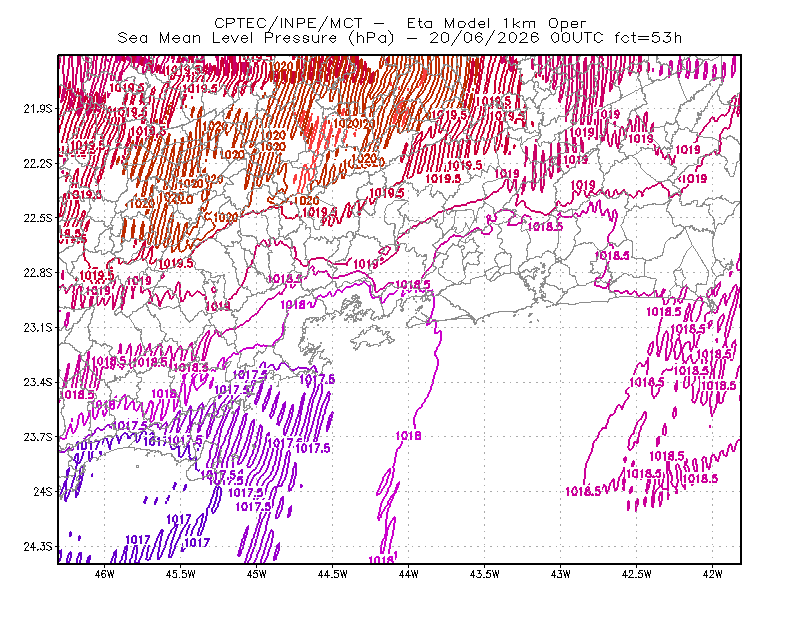Image resolution: width=800 pixels, height=618 pixels.
Task: Click the "20/06/2026 00UTC" date text
Action: click(516, 38)
